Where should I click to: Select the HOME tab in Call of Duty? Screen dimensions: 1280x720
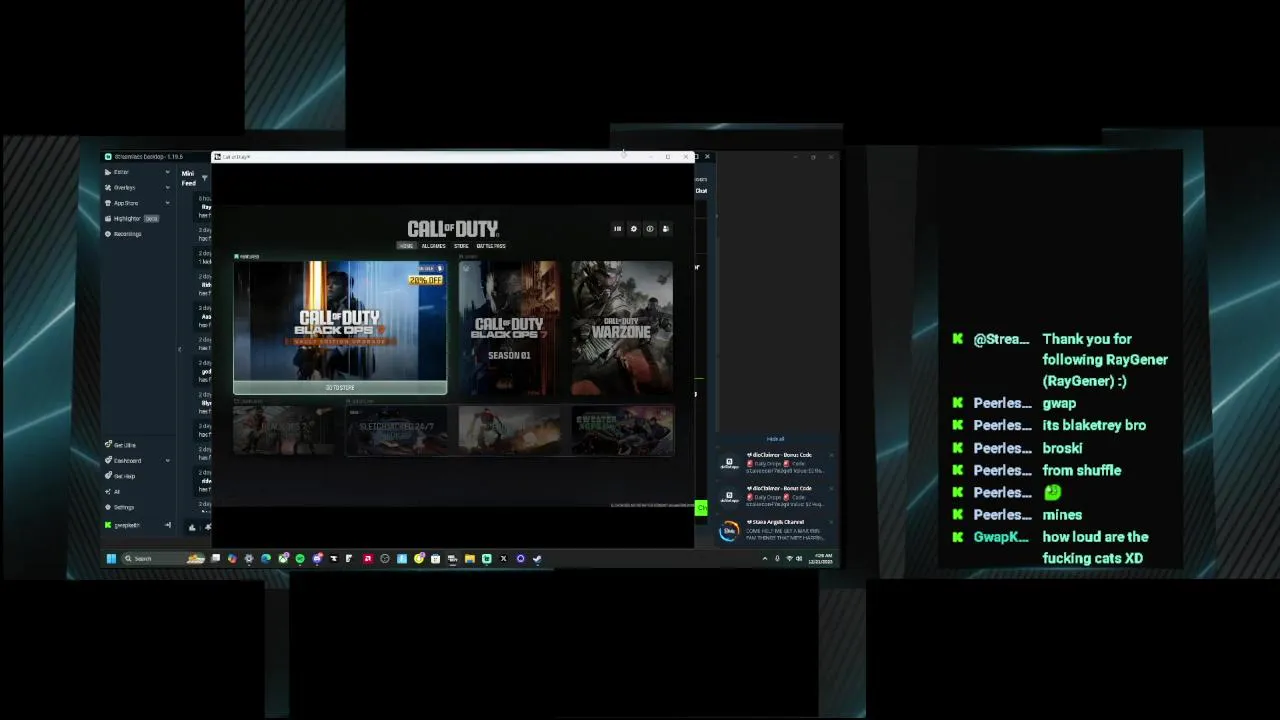point(406,246)
